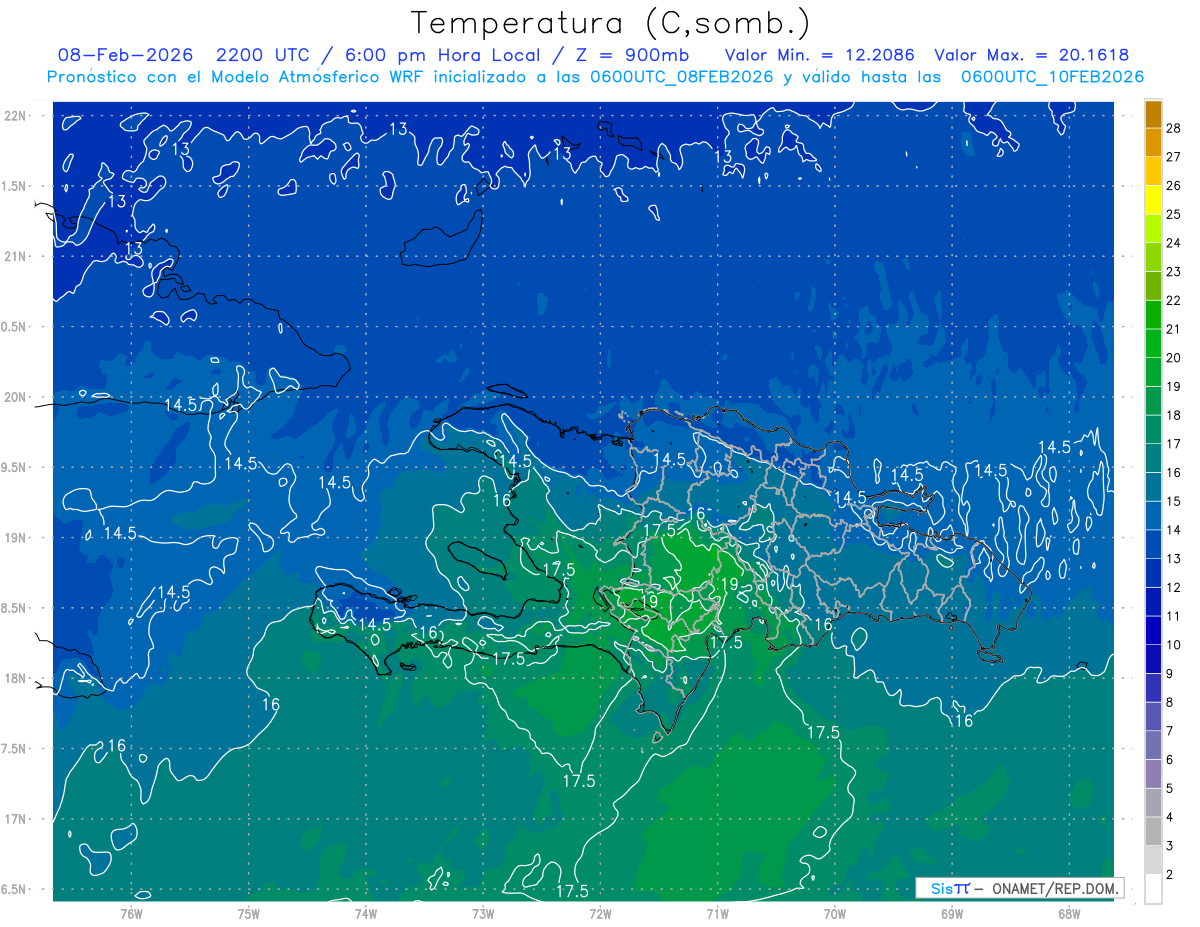Click the '19N' latitude axis label
The height and width of the screenshot is (927, 1200).
click(x=14, y=537)
